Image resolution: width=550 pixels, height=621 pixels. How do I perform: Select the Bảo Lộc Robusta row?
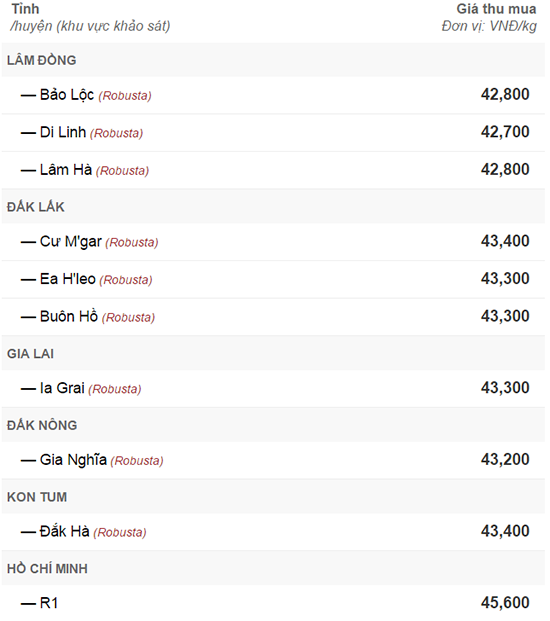tap(273, 95)
